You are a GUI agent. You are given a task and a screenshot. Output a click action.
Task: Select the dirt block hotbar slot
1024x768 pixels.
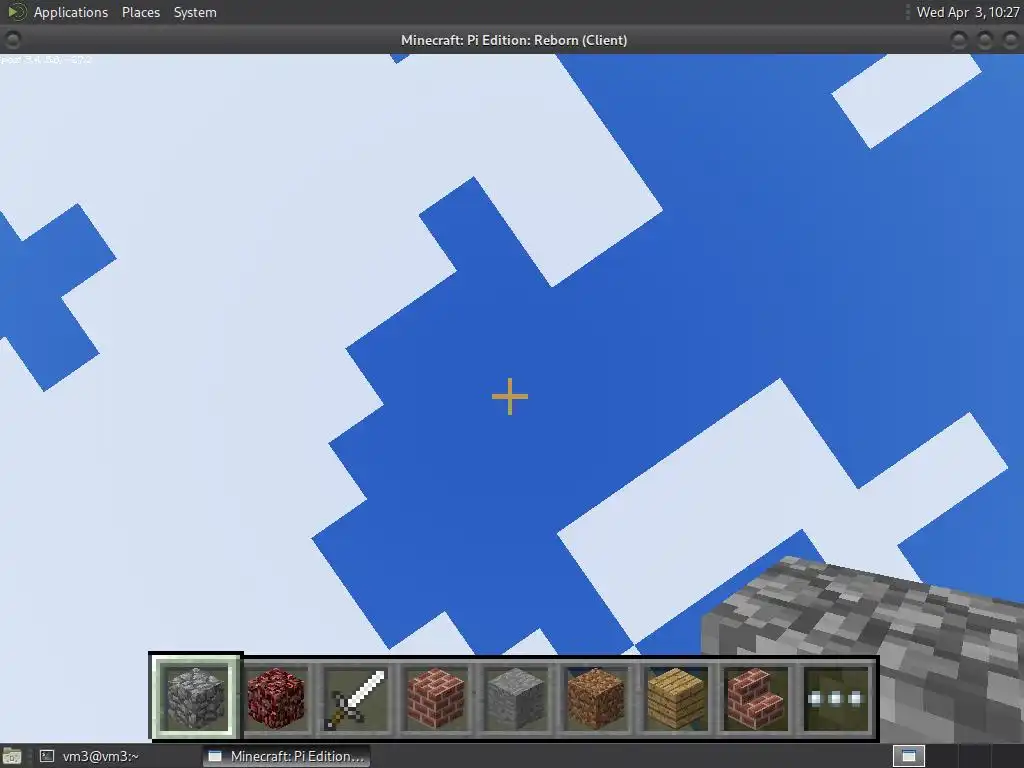(596, 697)
